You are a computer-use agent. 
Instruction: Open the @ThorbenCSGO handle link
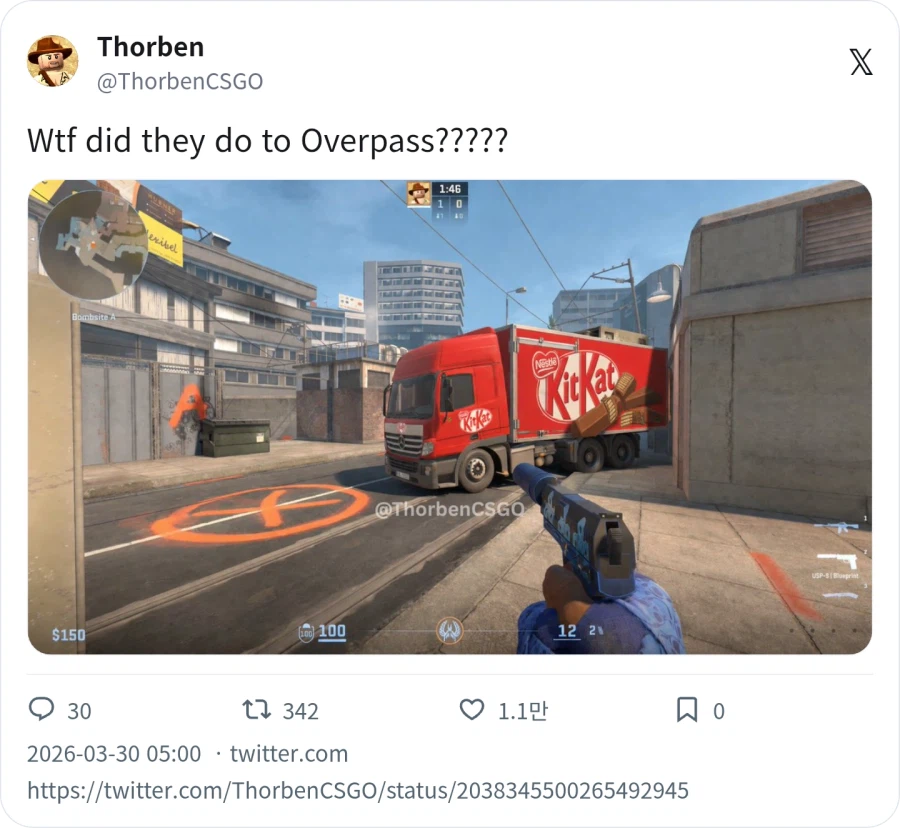[180, 81]
